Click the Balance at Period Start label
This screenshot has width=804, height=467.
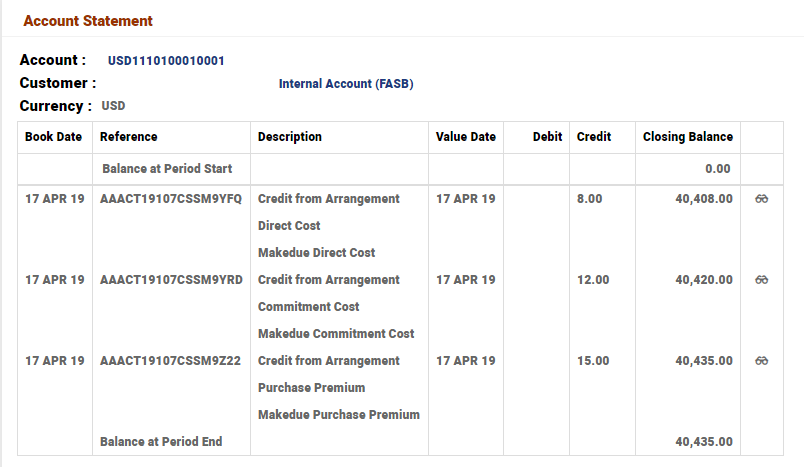pyautogui.click(x=165, y=169)
